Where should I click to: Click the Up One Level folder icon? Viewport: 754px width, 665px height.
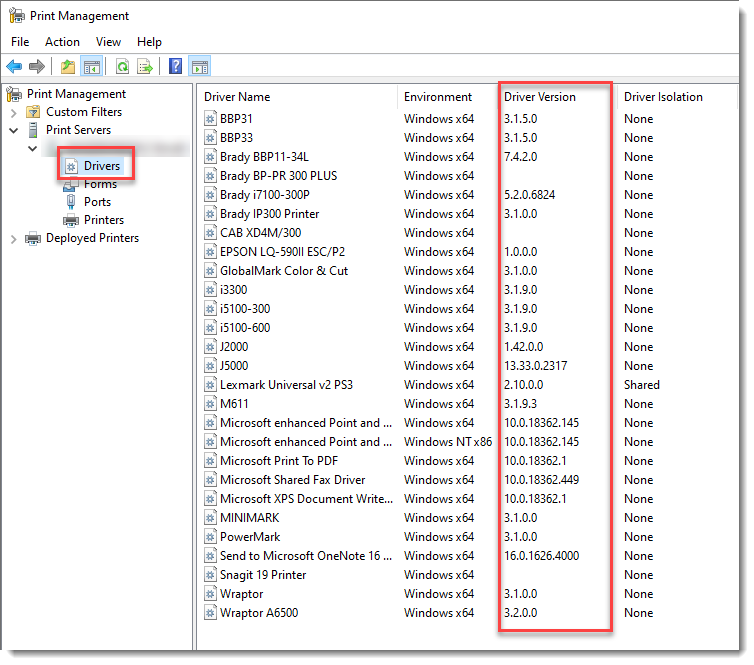pos(67,67)
